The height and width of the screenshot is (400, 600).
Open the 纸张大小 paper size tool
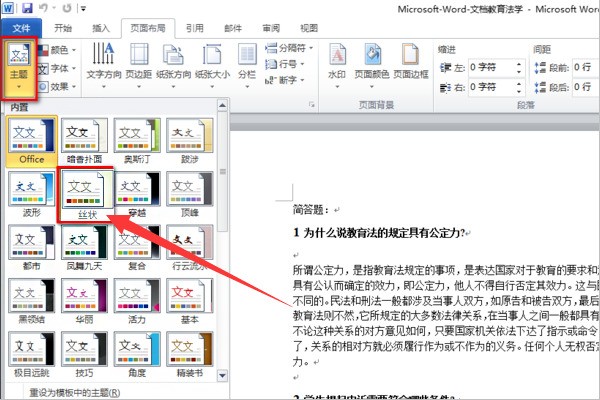click(x=212, y=58)
